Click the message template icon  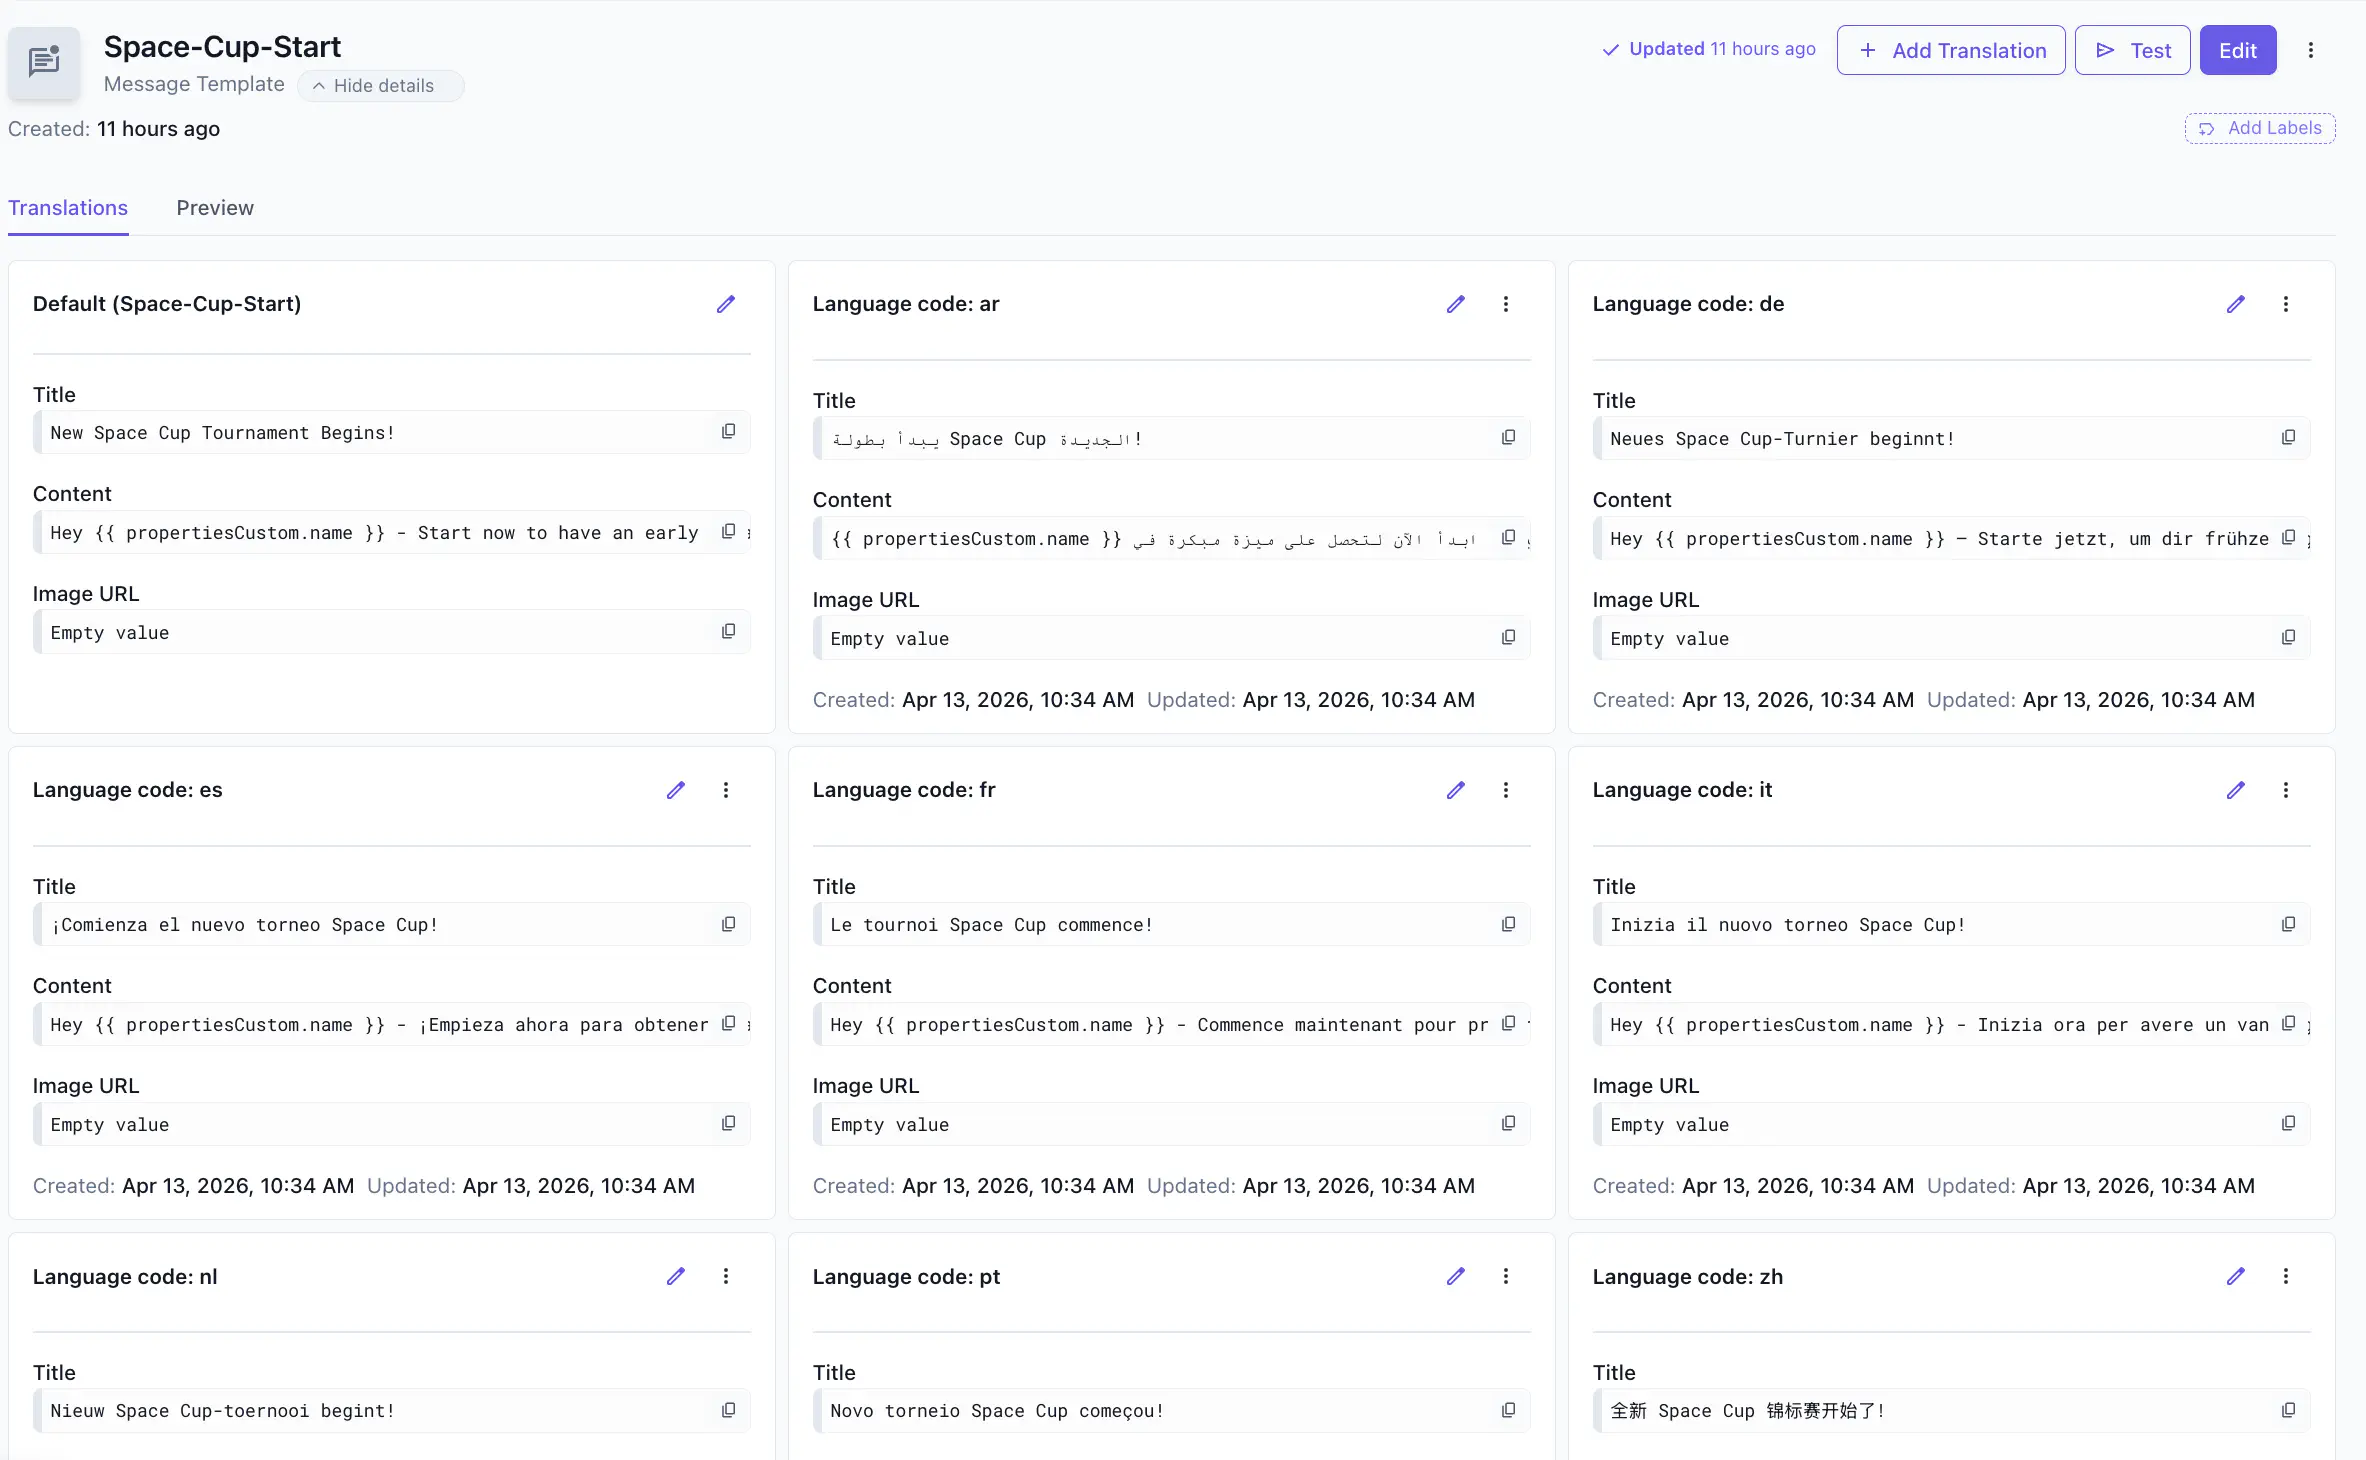point(44,62)
